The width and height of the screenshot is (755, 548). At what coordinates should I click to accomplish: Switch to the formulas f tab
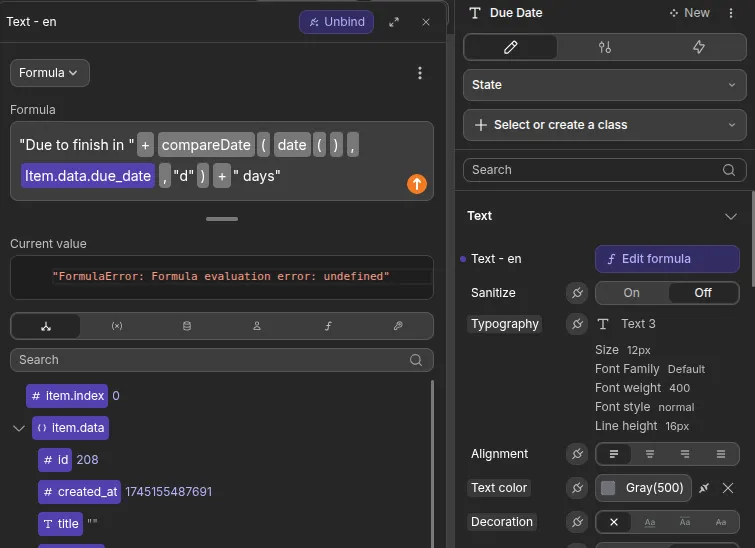click(328, 326)
